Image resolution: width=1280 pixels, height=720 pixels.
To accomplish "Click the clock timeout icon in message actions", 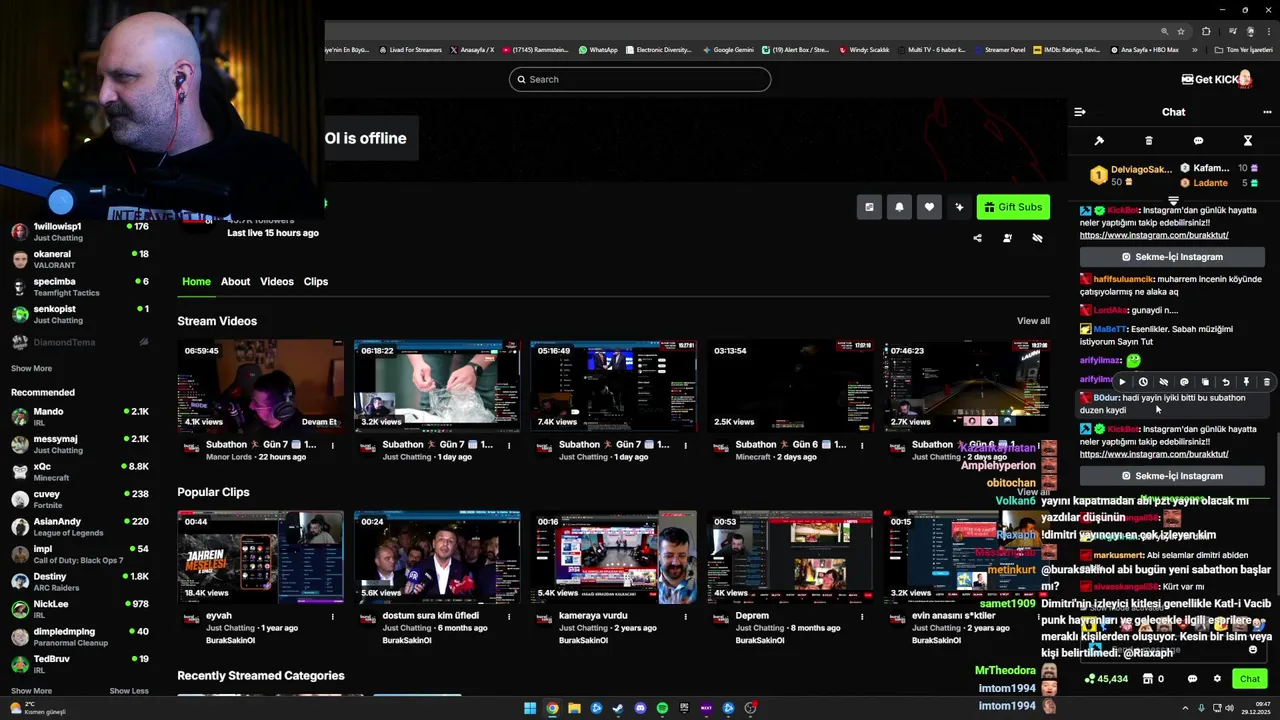I will pyautogui.click(x=1143, y=382).
